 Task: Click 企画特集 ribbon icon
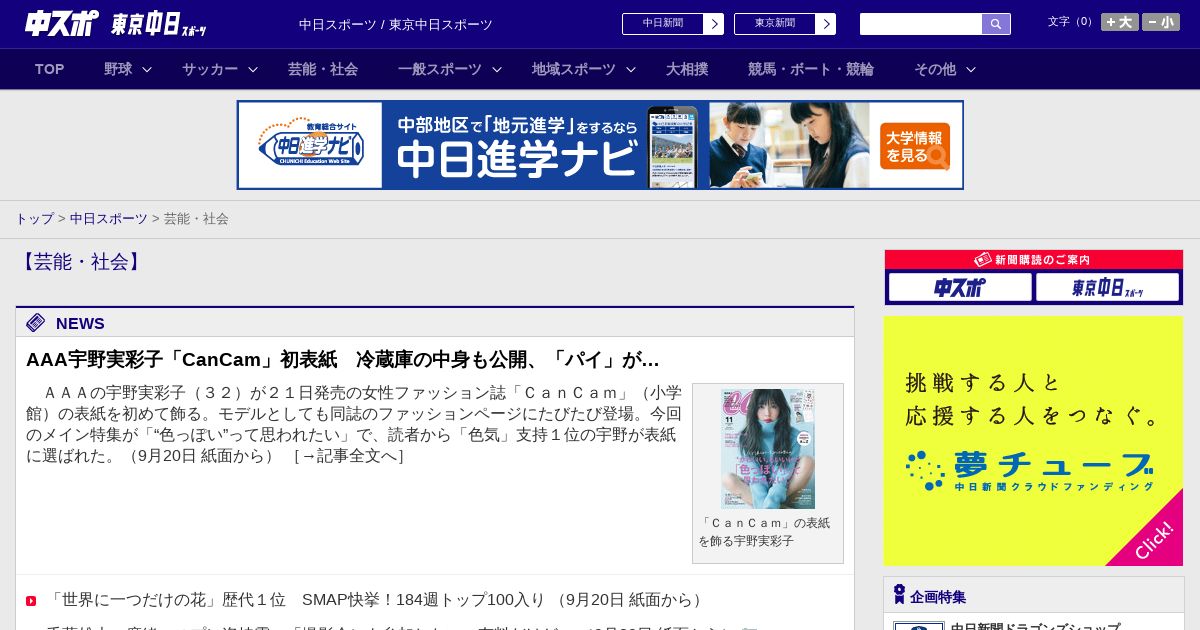(x=899, y=595)
